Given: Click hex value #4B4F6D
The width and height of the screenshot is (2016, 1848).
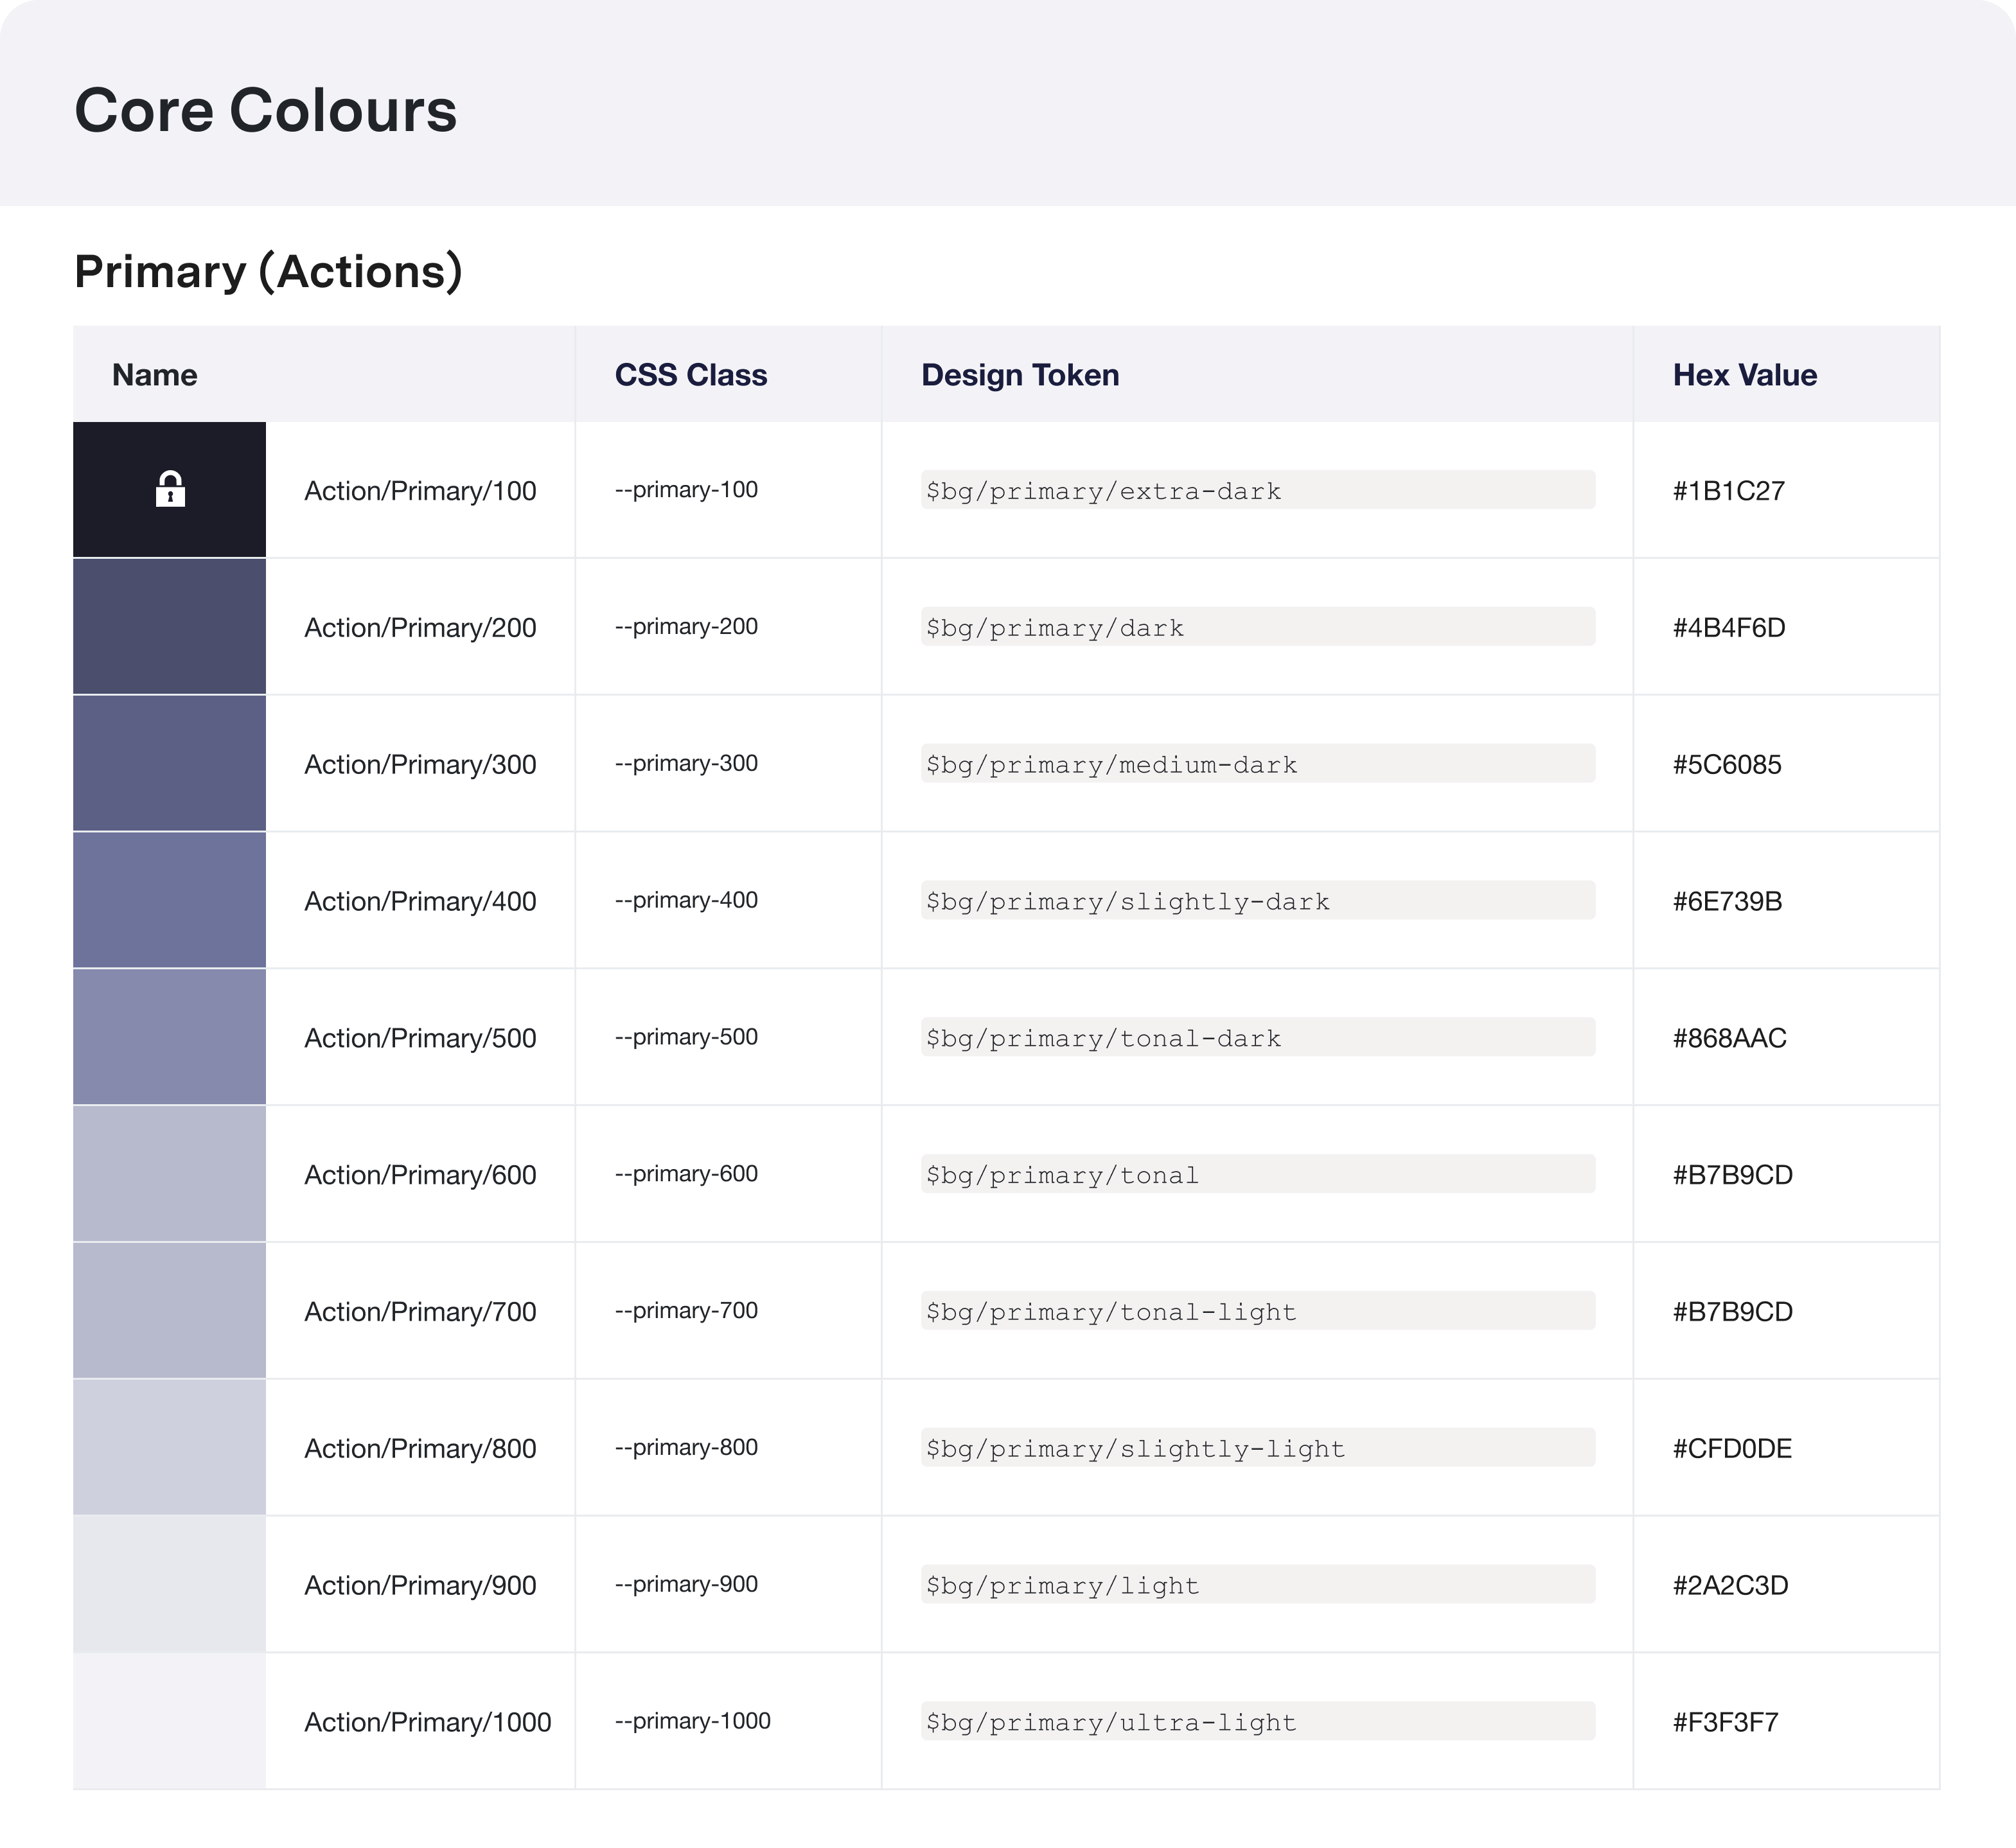Looking at the screenshot, I should (x=1728, y=628).
